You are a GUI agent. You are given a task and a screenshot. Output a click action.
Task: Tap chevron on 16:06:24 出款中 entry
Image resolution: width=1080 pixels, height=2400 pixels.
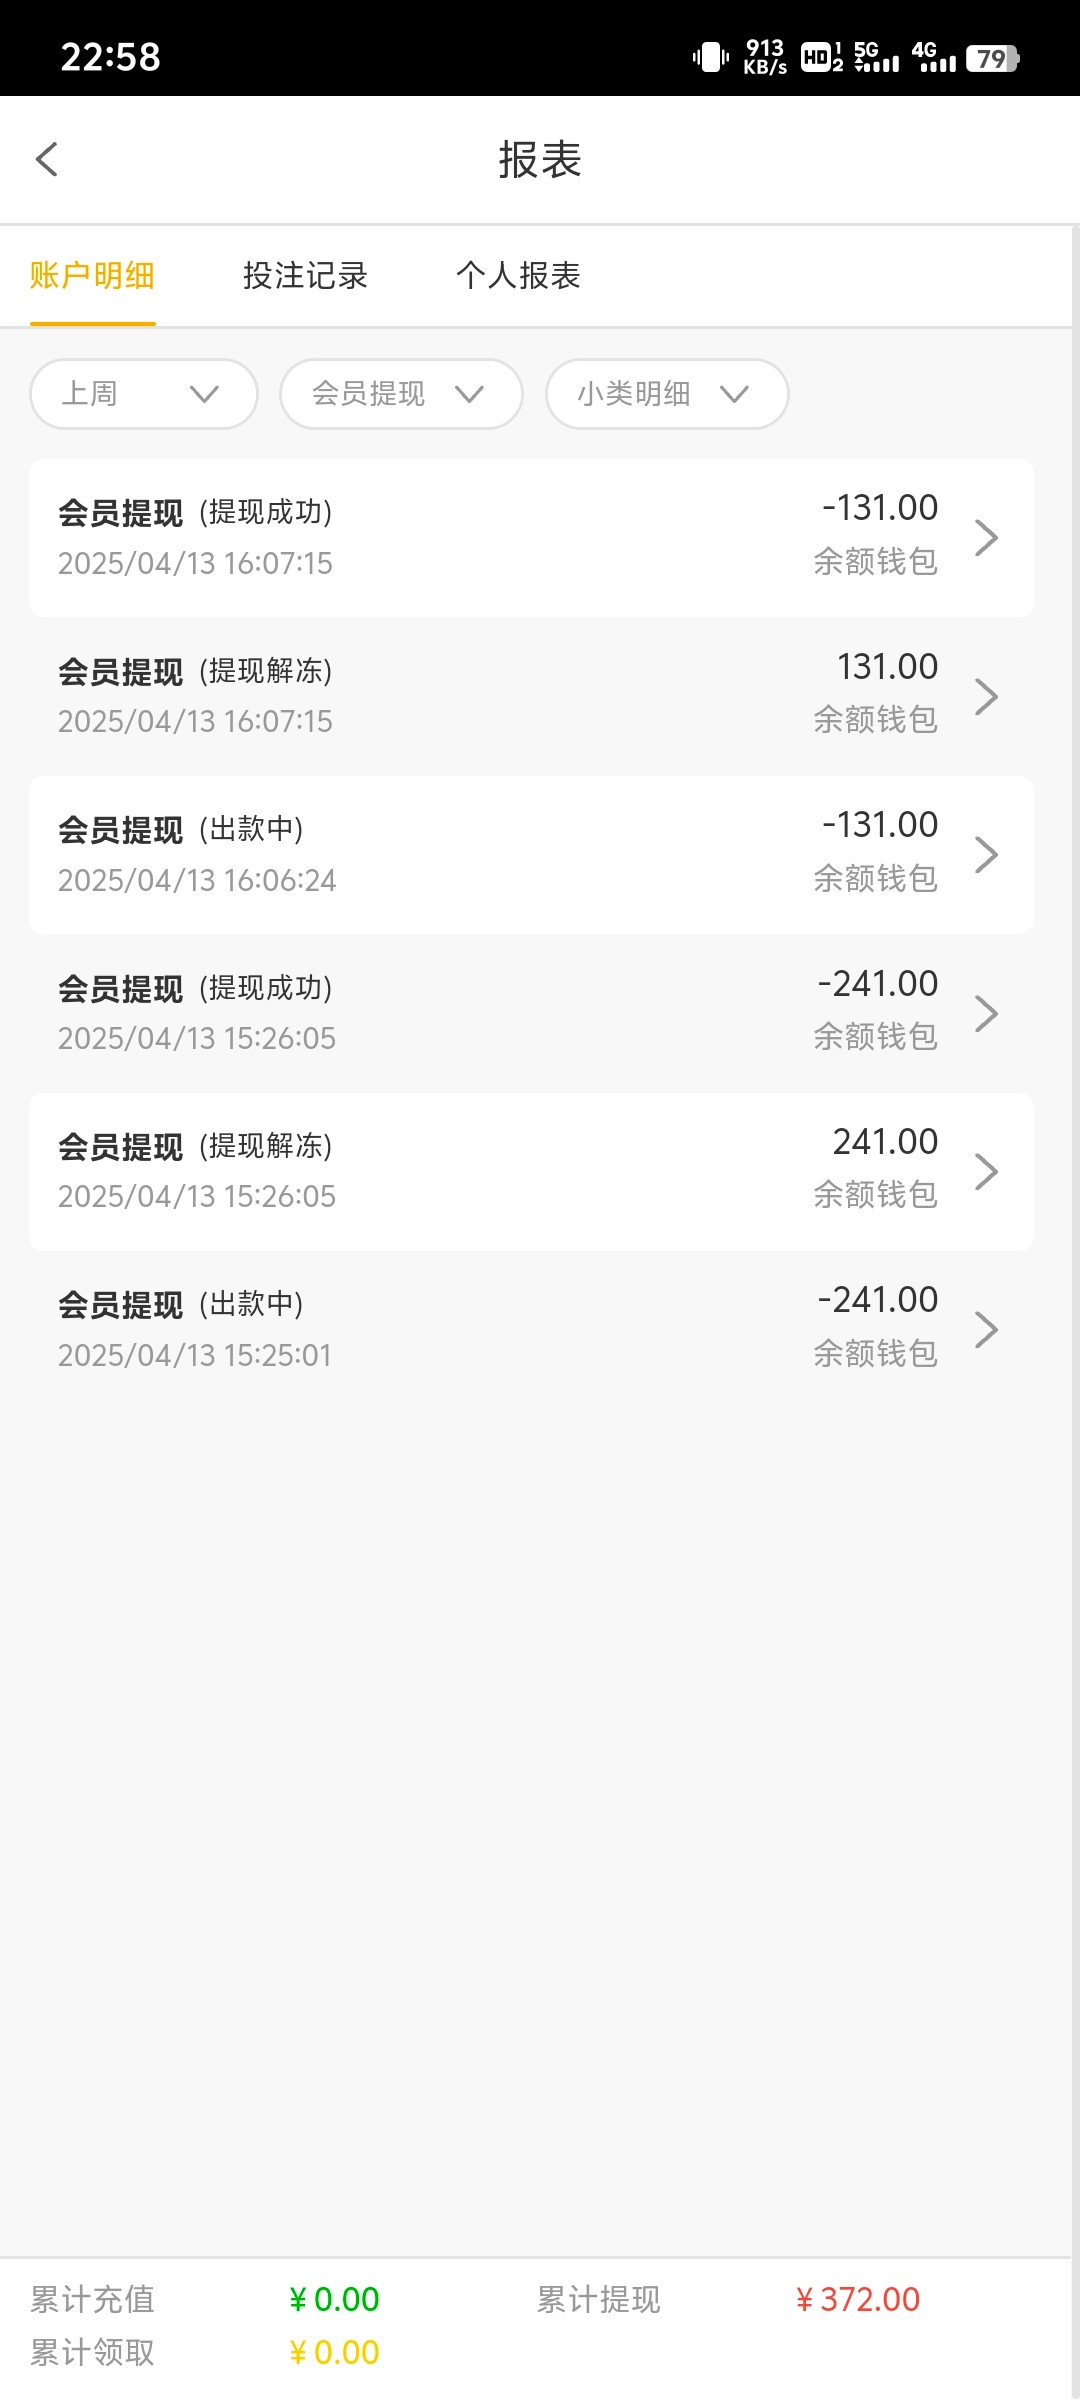pyautogui.click(x=986, y=855)
